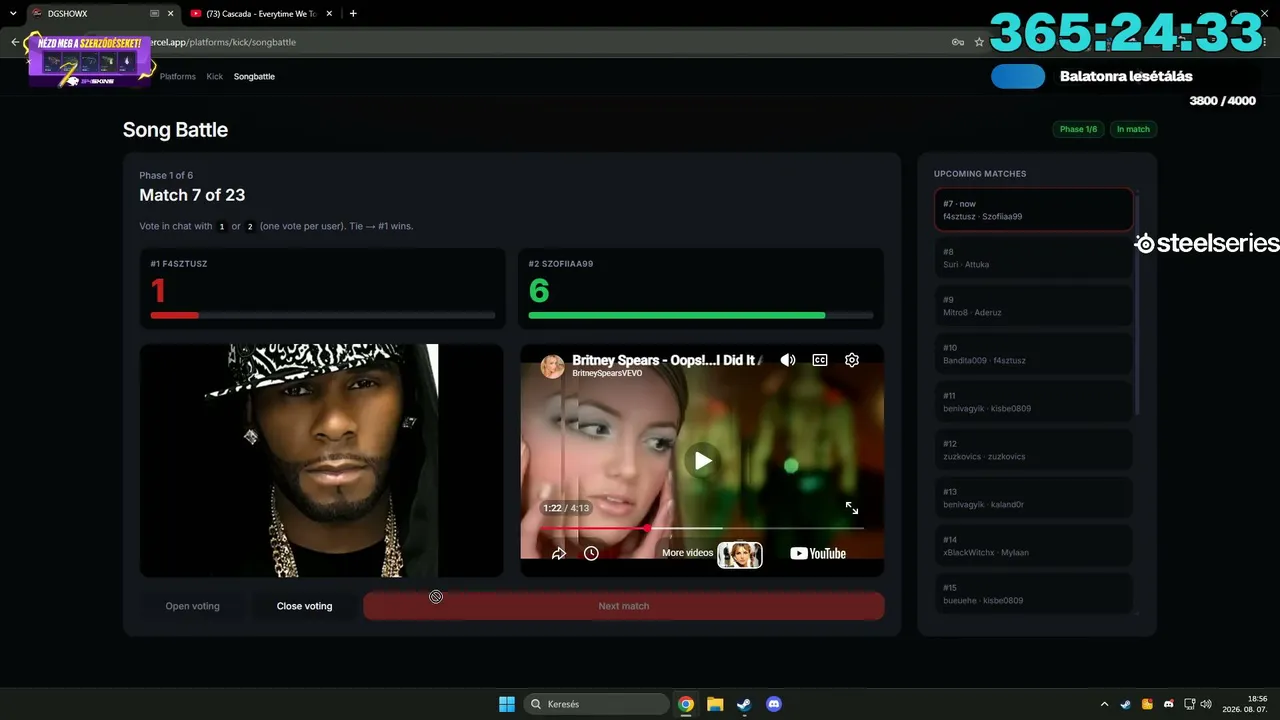Toggle closed captions on the YouTube player
The image size is (1280, 720).
tap(820, 360)
